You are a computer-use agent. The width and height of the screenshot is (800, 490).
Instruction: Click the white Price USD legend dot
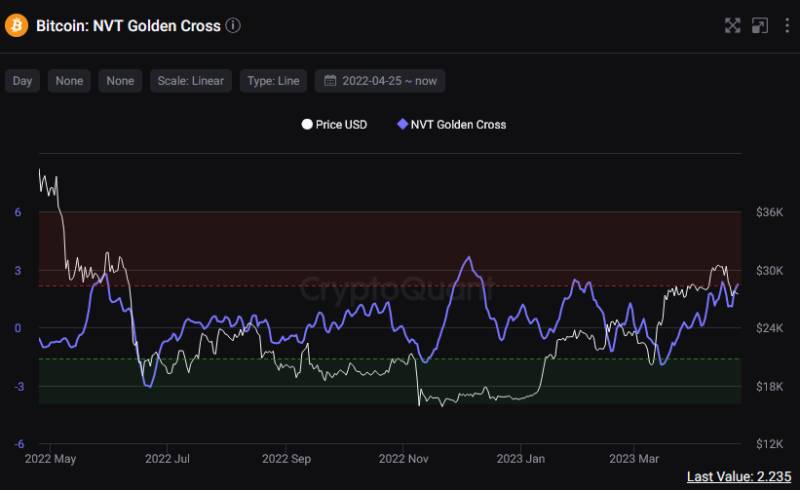coord(307,125)
